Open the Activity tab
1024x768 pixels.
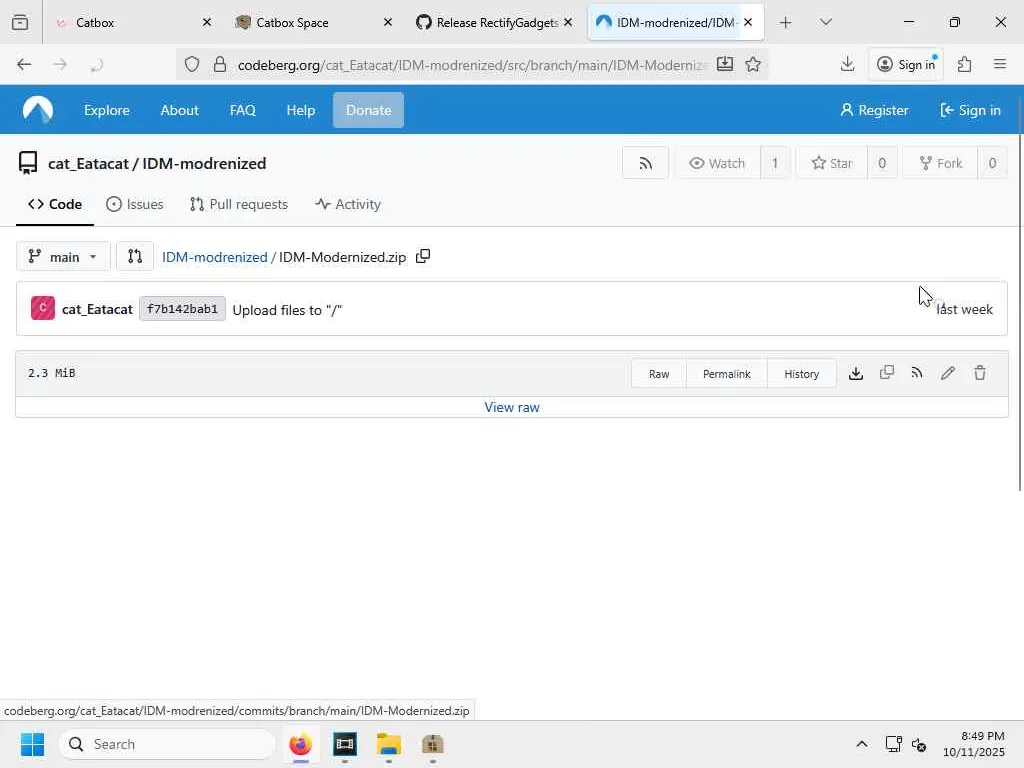(x=348, y=204)
